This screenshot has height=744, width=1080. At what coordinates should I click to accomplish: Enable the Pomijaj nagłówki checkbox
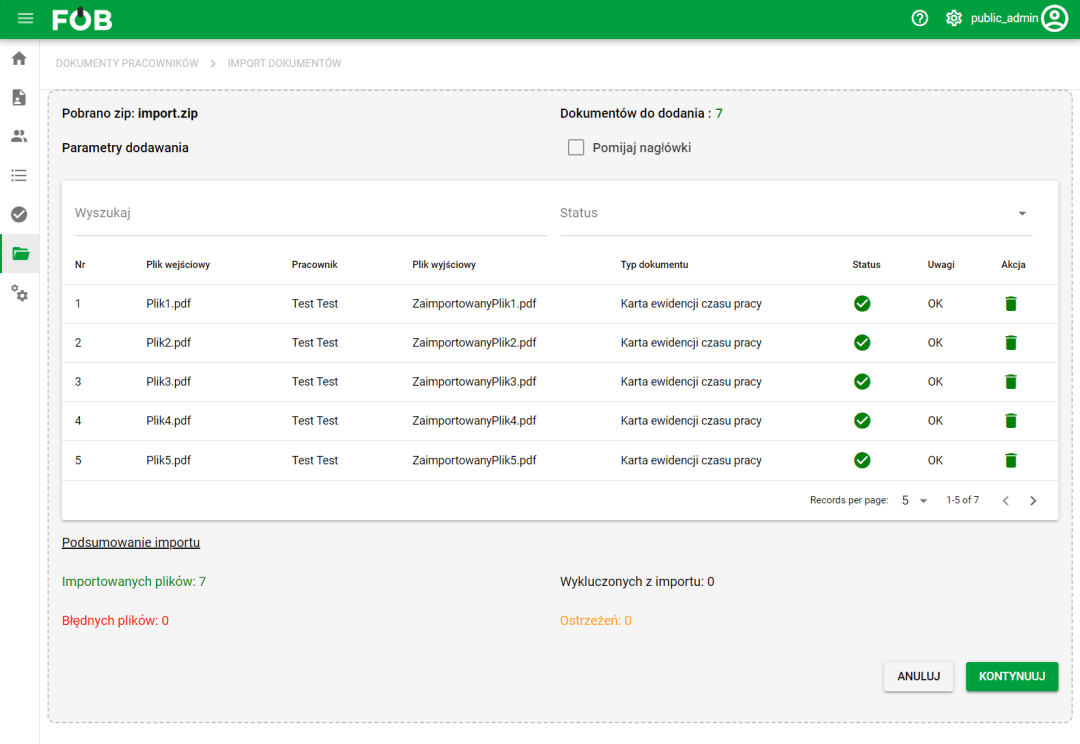[576, 148]
